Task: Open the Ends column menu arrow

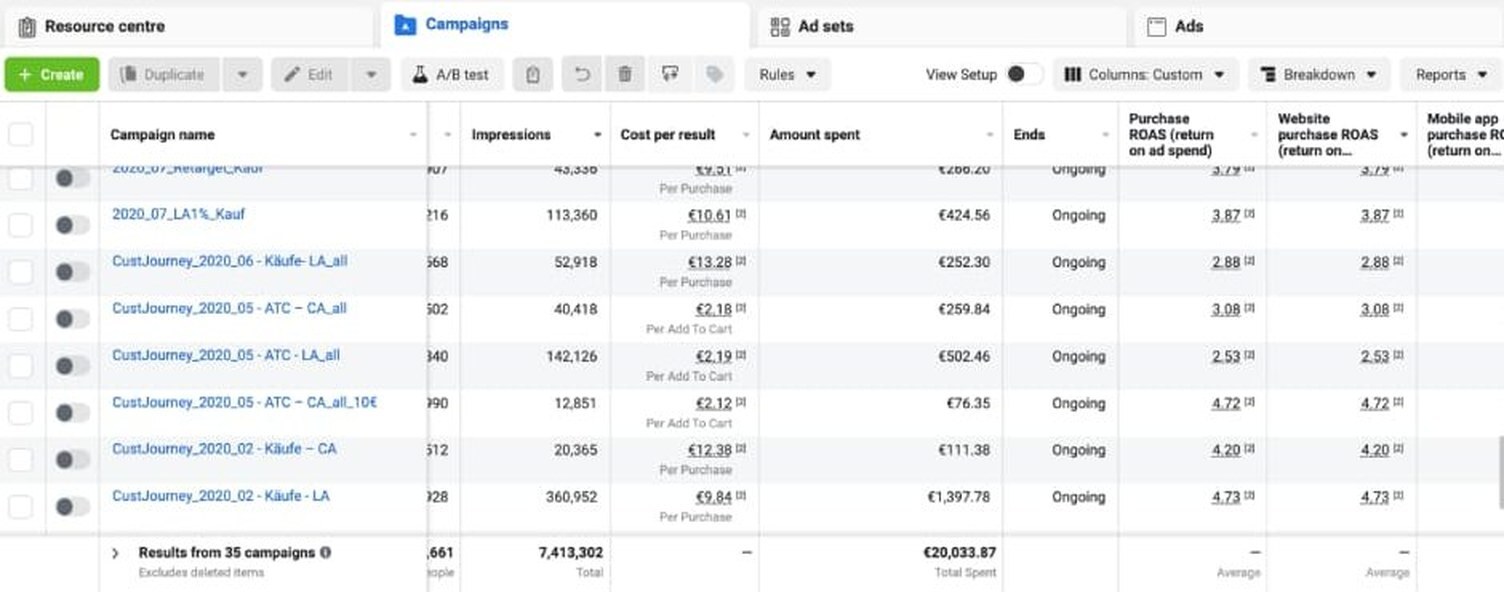Action: [1105, 135]
